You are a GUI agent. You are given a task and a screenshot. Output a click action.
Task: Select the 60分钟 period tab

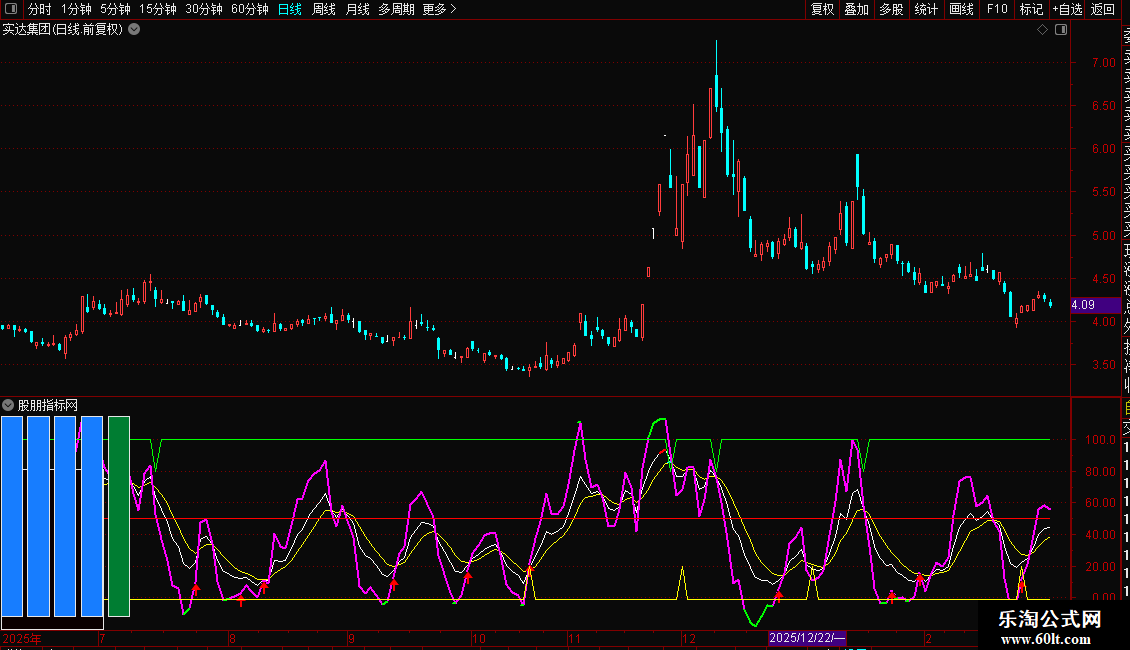[250, 9]
